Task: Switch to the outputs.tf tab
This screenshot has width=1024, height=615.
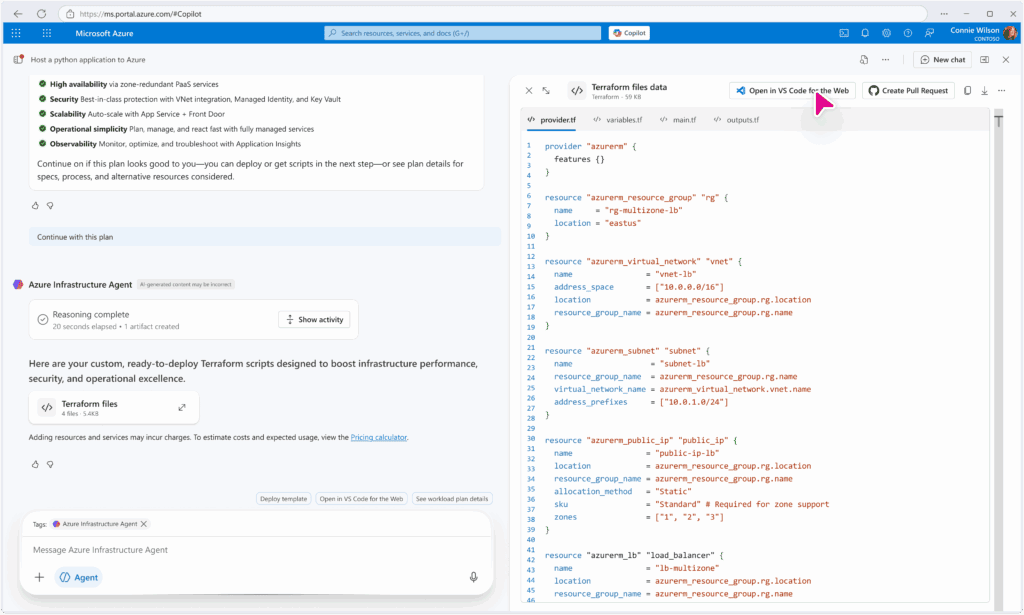Action: pos(736,120)
